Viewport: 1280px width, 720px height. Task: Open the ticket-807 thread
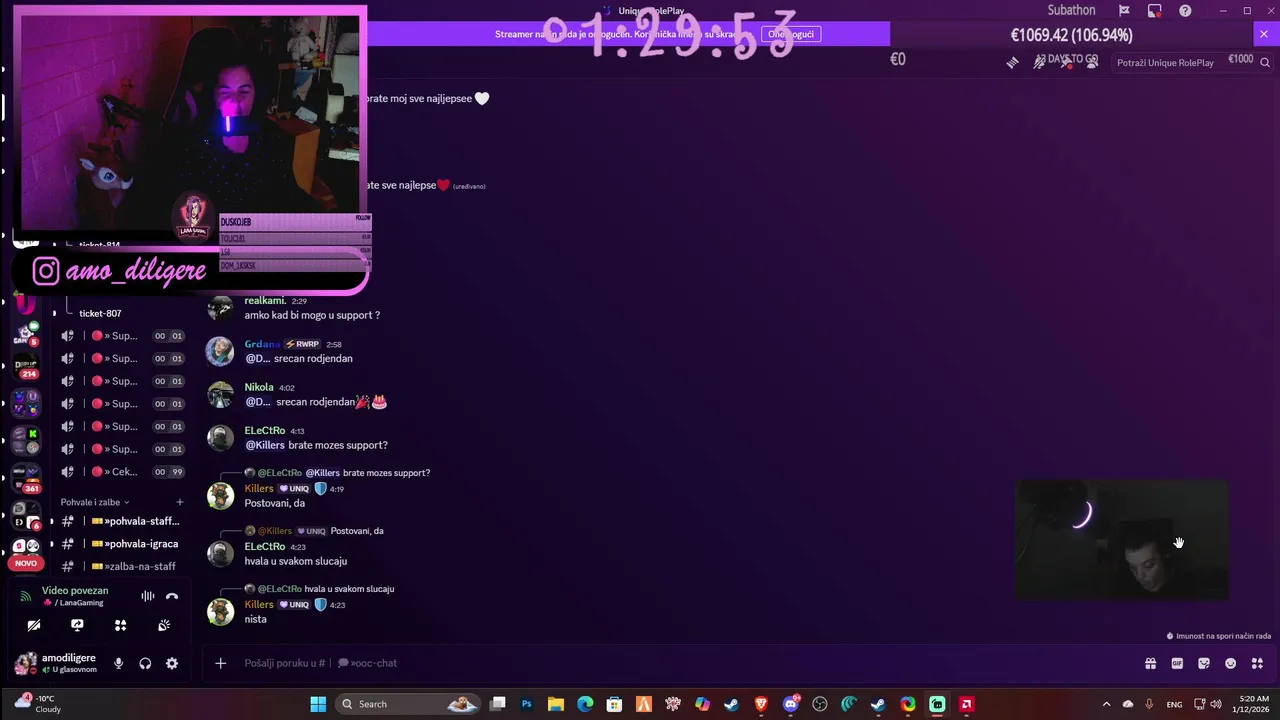pyautogui.click(x=100, y=313)
